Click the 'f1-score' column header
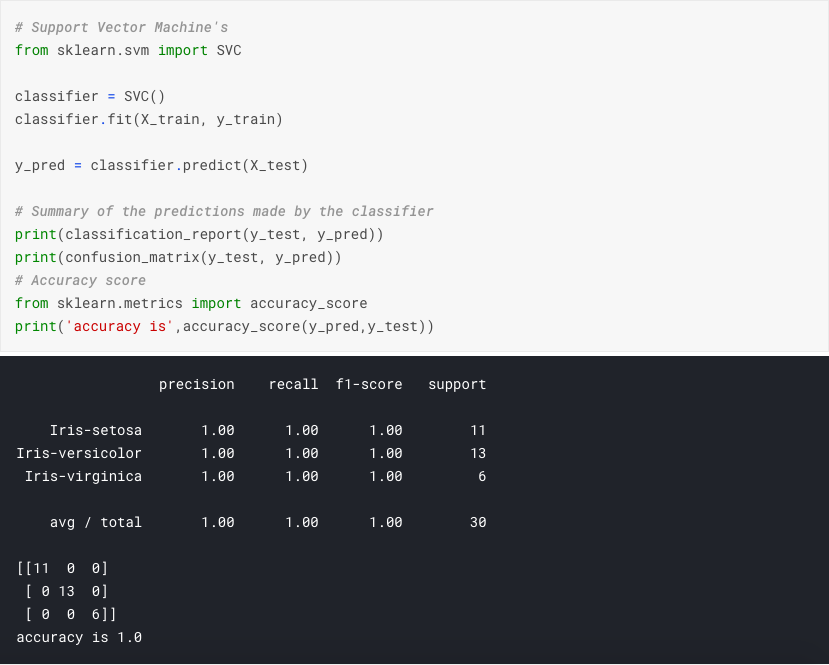This screenshot has height=665, width=829. click(369, 384)
